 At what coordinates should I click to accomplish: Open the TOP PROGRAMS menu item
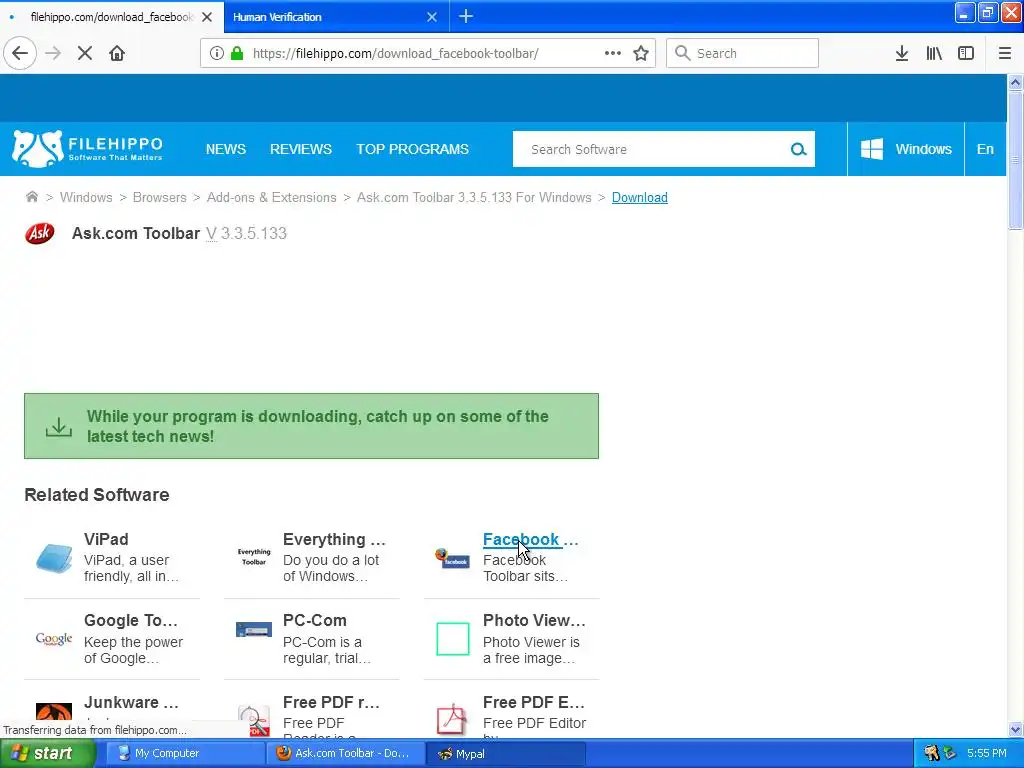tap(412, 149)
